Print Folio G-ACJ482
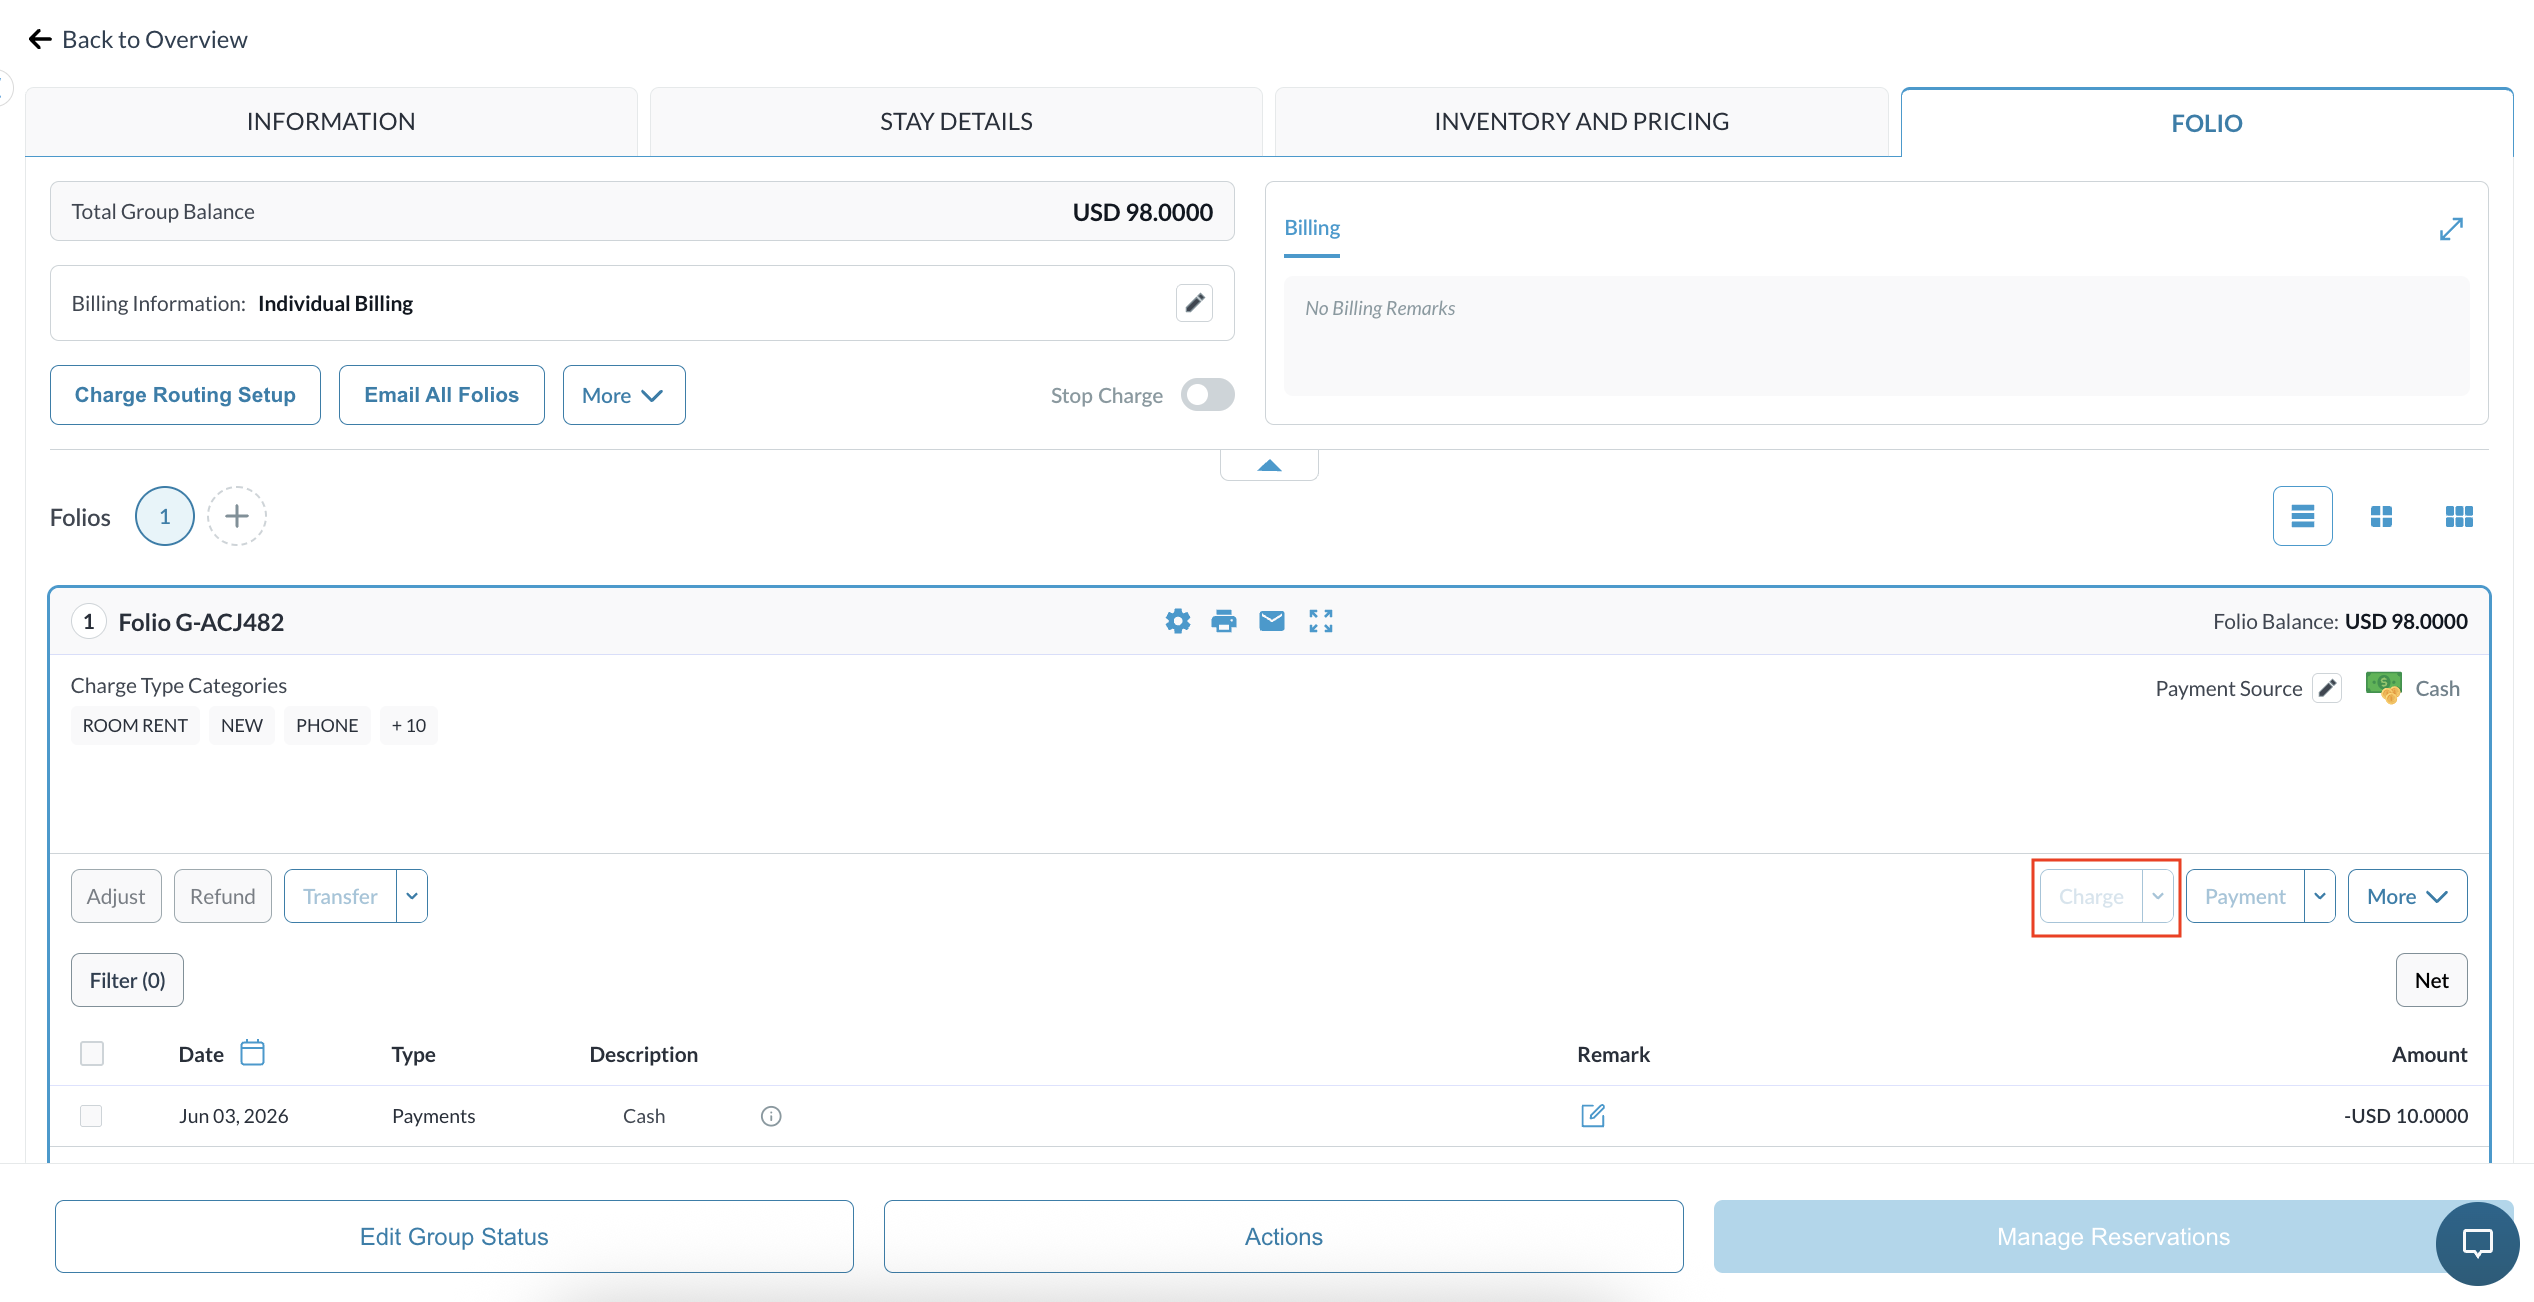Viewport: 2534px width, 1302px height. (x=1223, y=621)
